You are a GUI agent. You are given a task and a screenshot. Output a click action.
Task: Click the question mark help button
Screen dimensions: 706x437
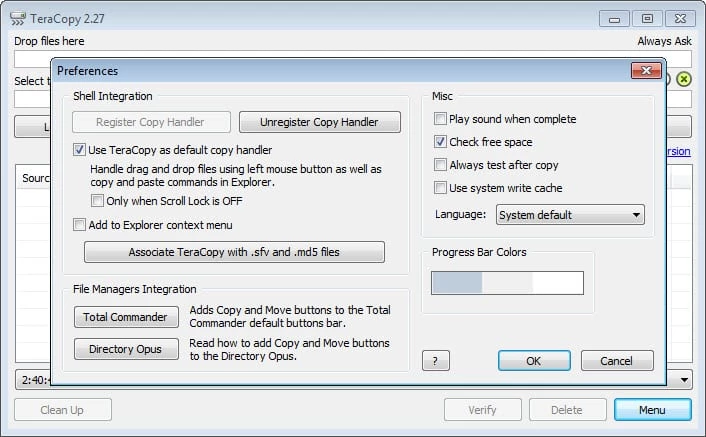435,361
